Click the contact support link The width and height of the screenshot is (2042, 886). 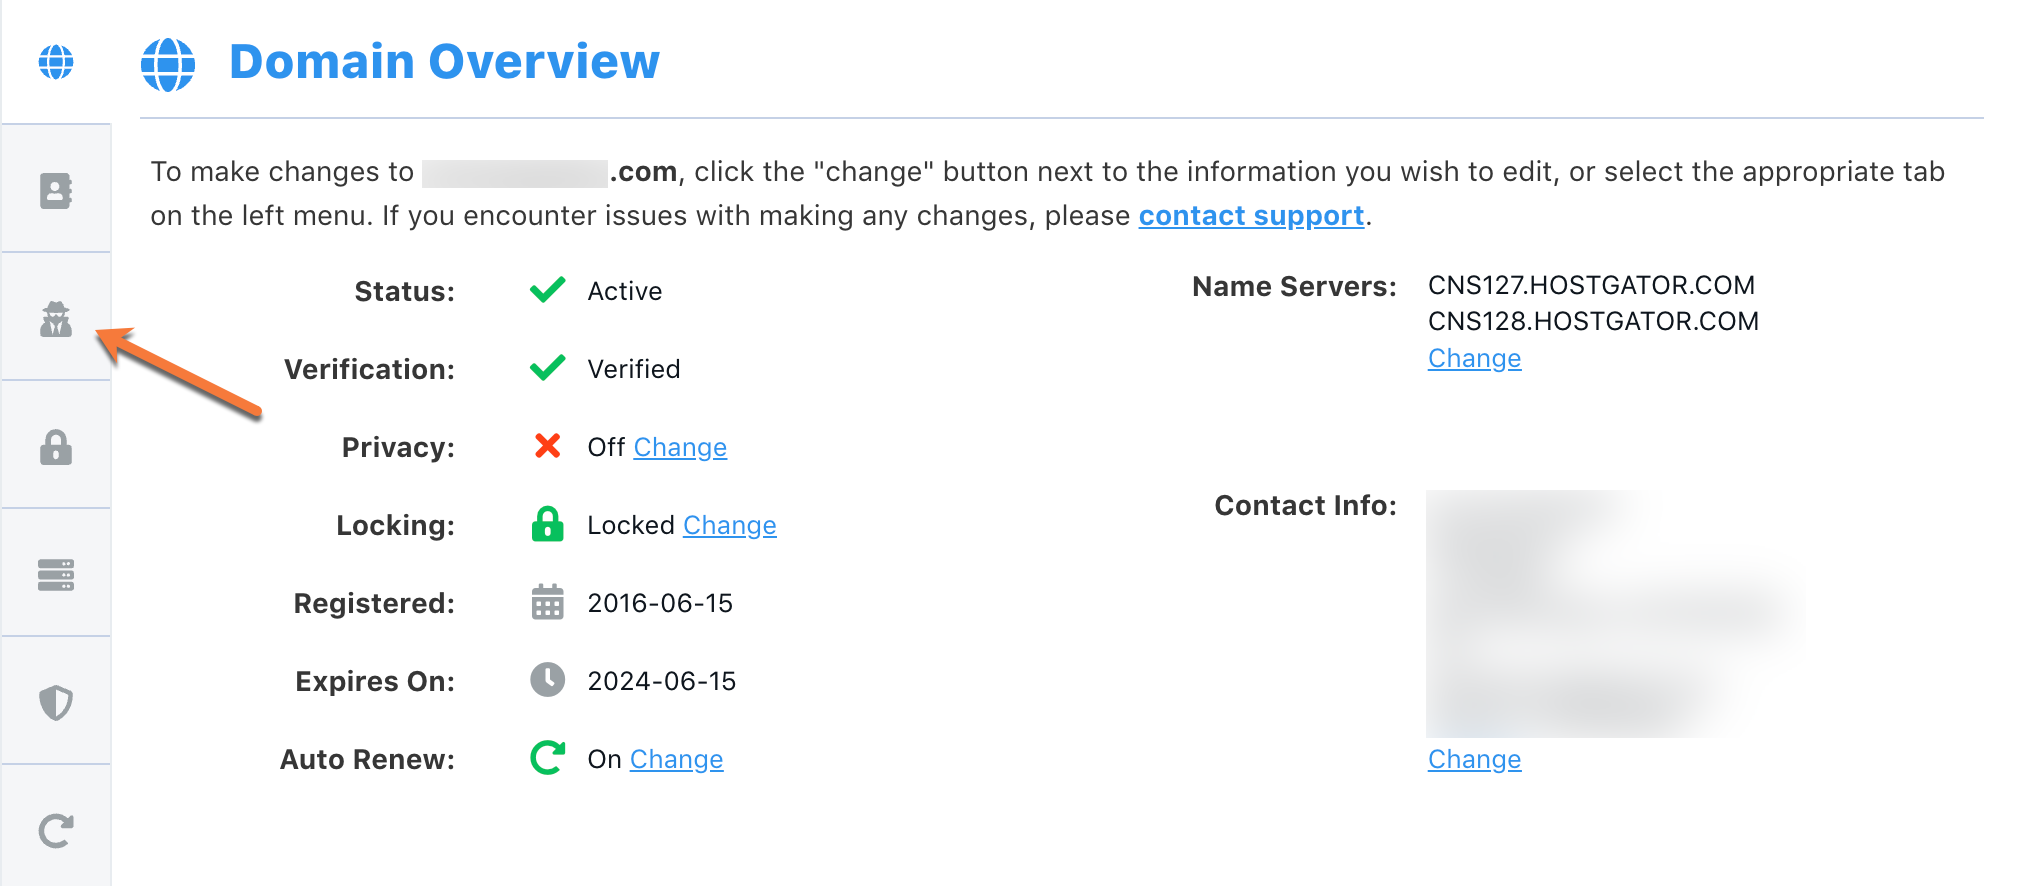pyautogui.click(x=1251, y=216)
